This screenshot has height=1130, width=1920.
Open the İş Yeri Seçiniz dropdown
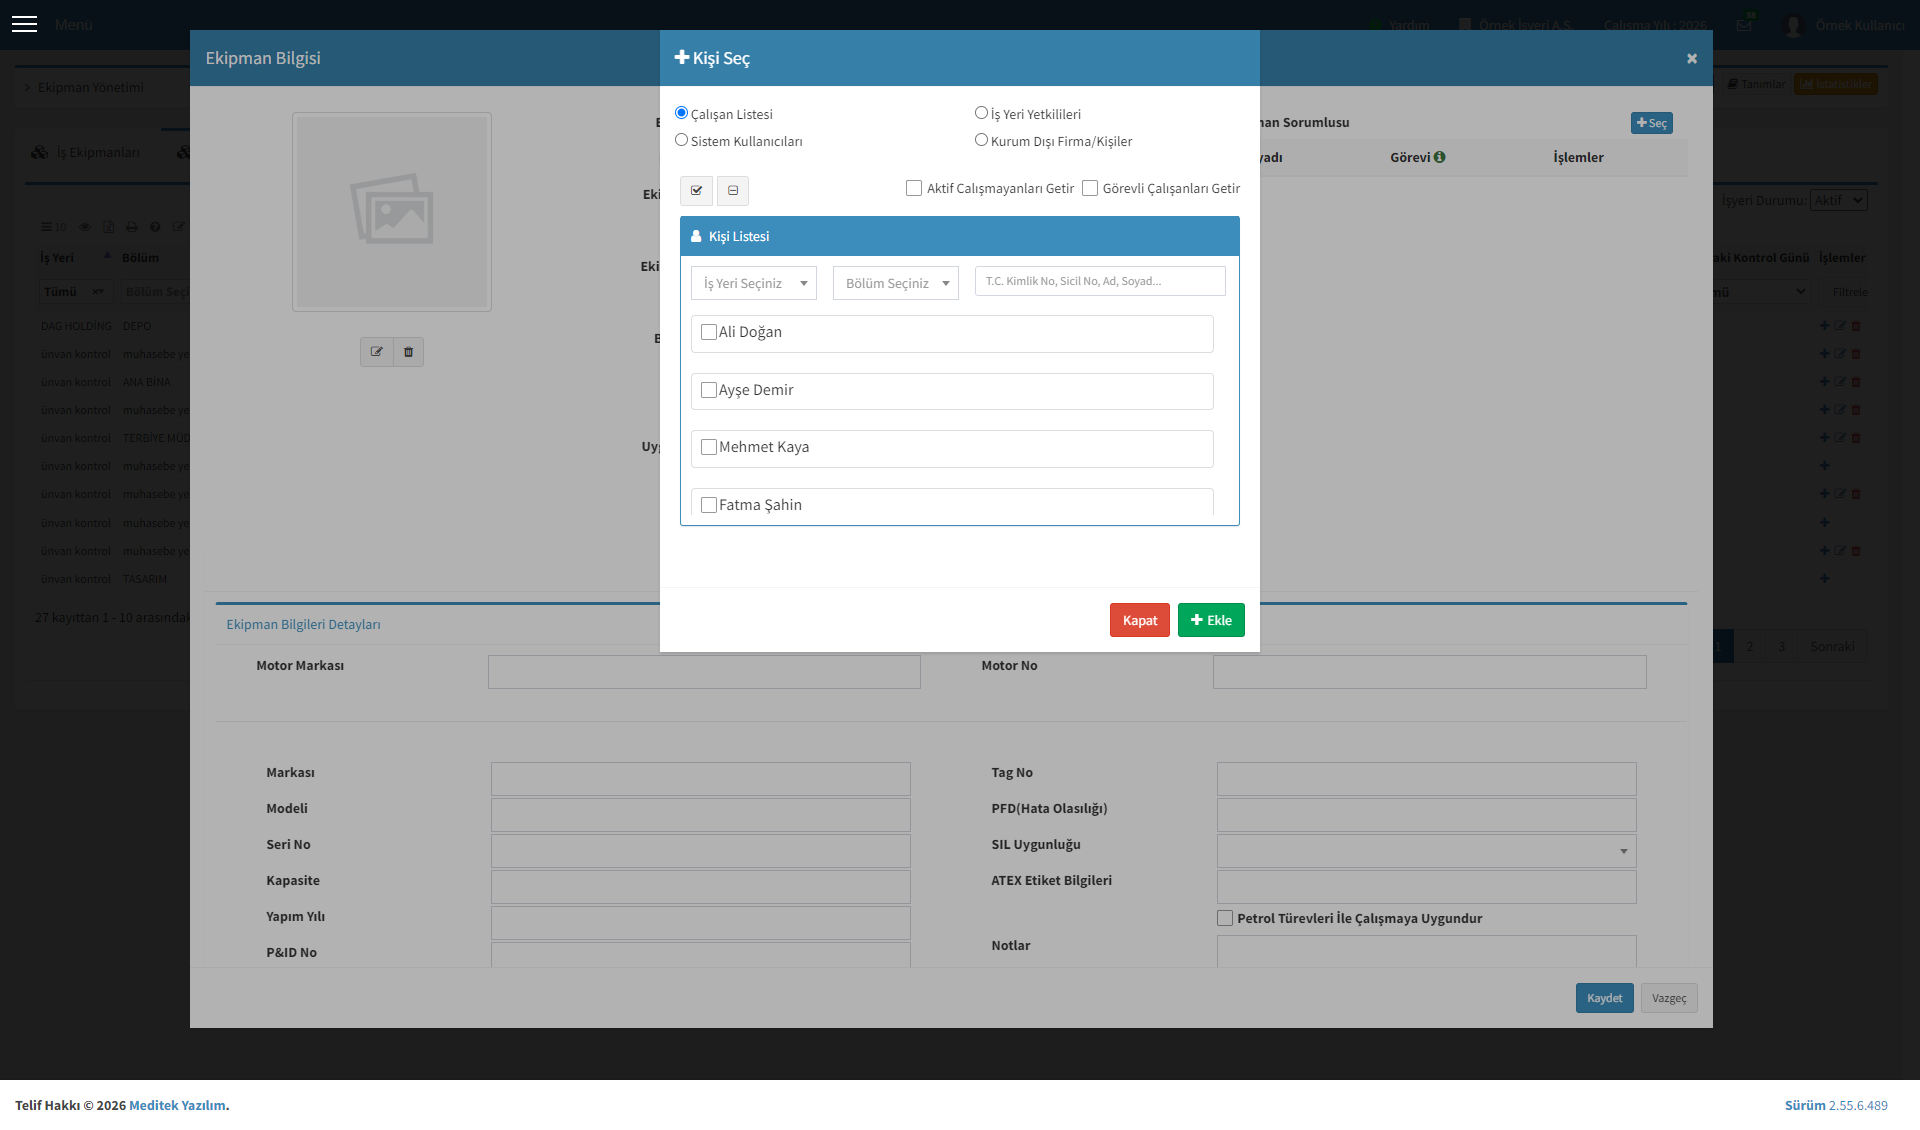coord(754,283)
